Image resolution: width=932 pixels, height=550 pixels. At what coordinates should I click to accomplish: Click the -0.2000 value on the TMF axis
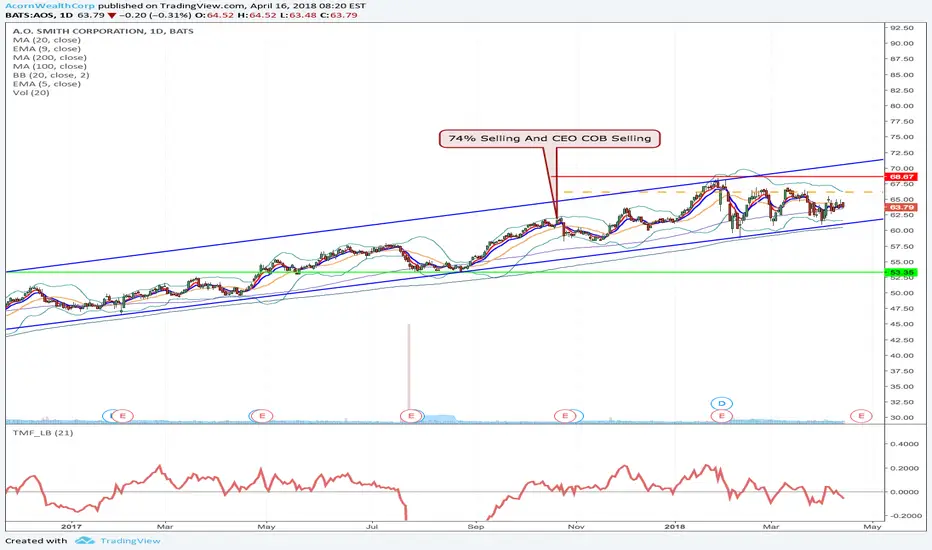[903, 516]
